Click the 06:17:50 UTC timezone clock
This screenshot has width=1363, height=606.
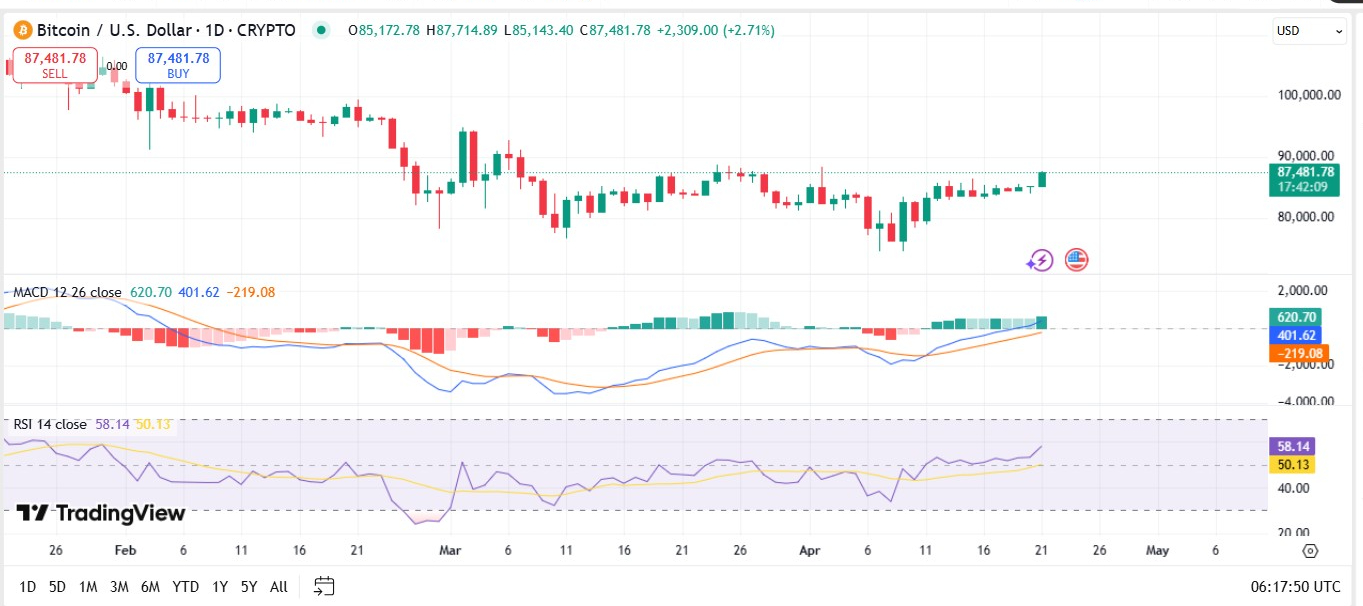pos(1295,586)
